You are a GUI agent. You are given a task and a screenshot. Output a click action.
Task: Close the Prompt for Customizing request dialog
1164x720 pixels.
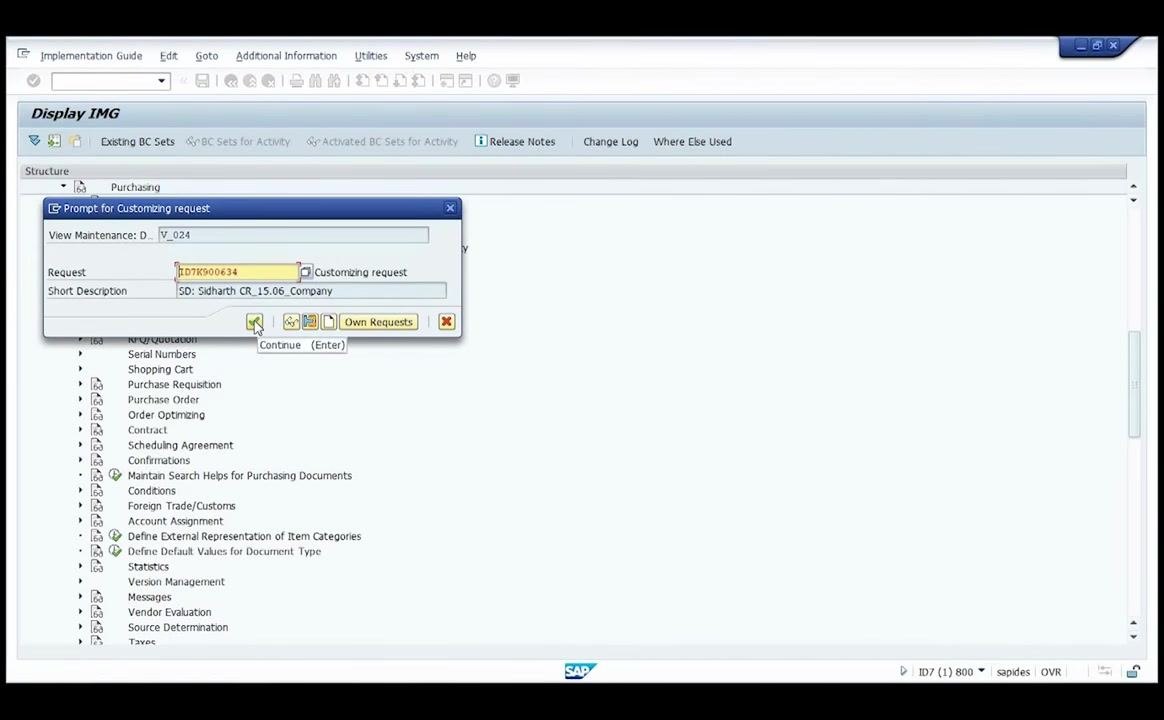point(450,208)
